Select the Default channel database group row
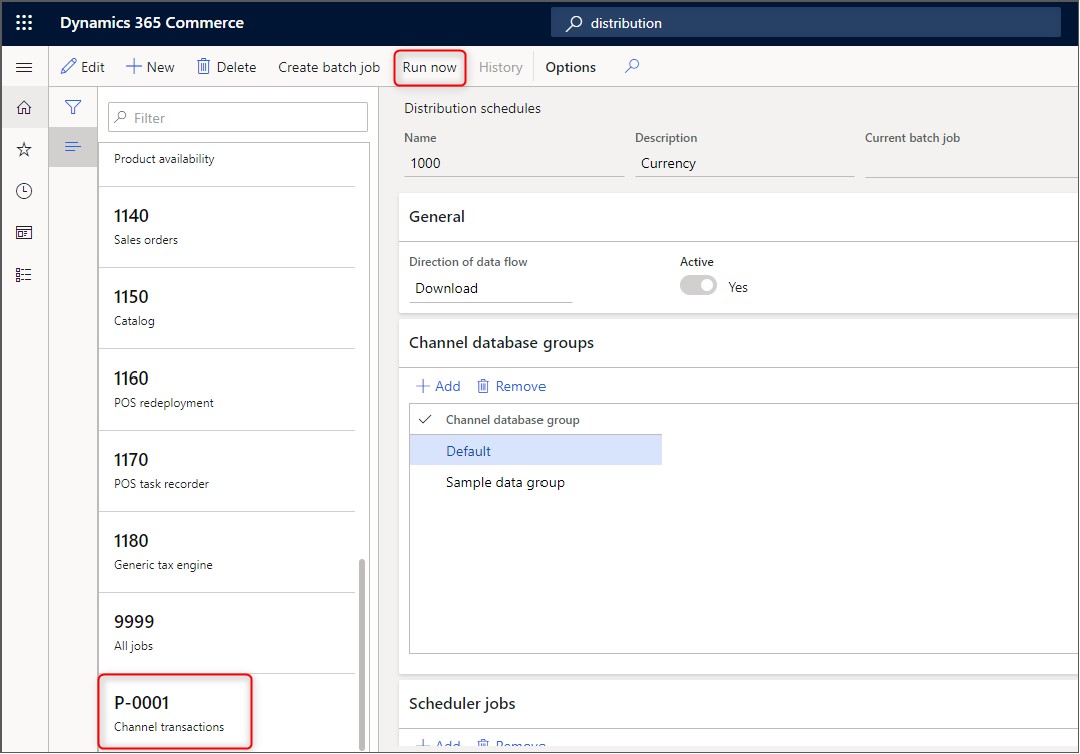 coord(536,450)
